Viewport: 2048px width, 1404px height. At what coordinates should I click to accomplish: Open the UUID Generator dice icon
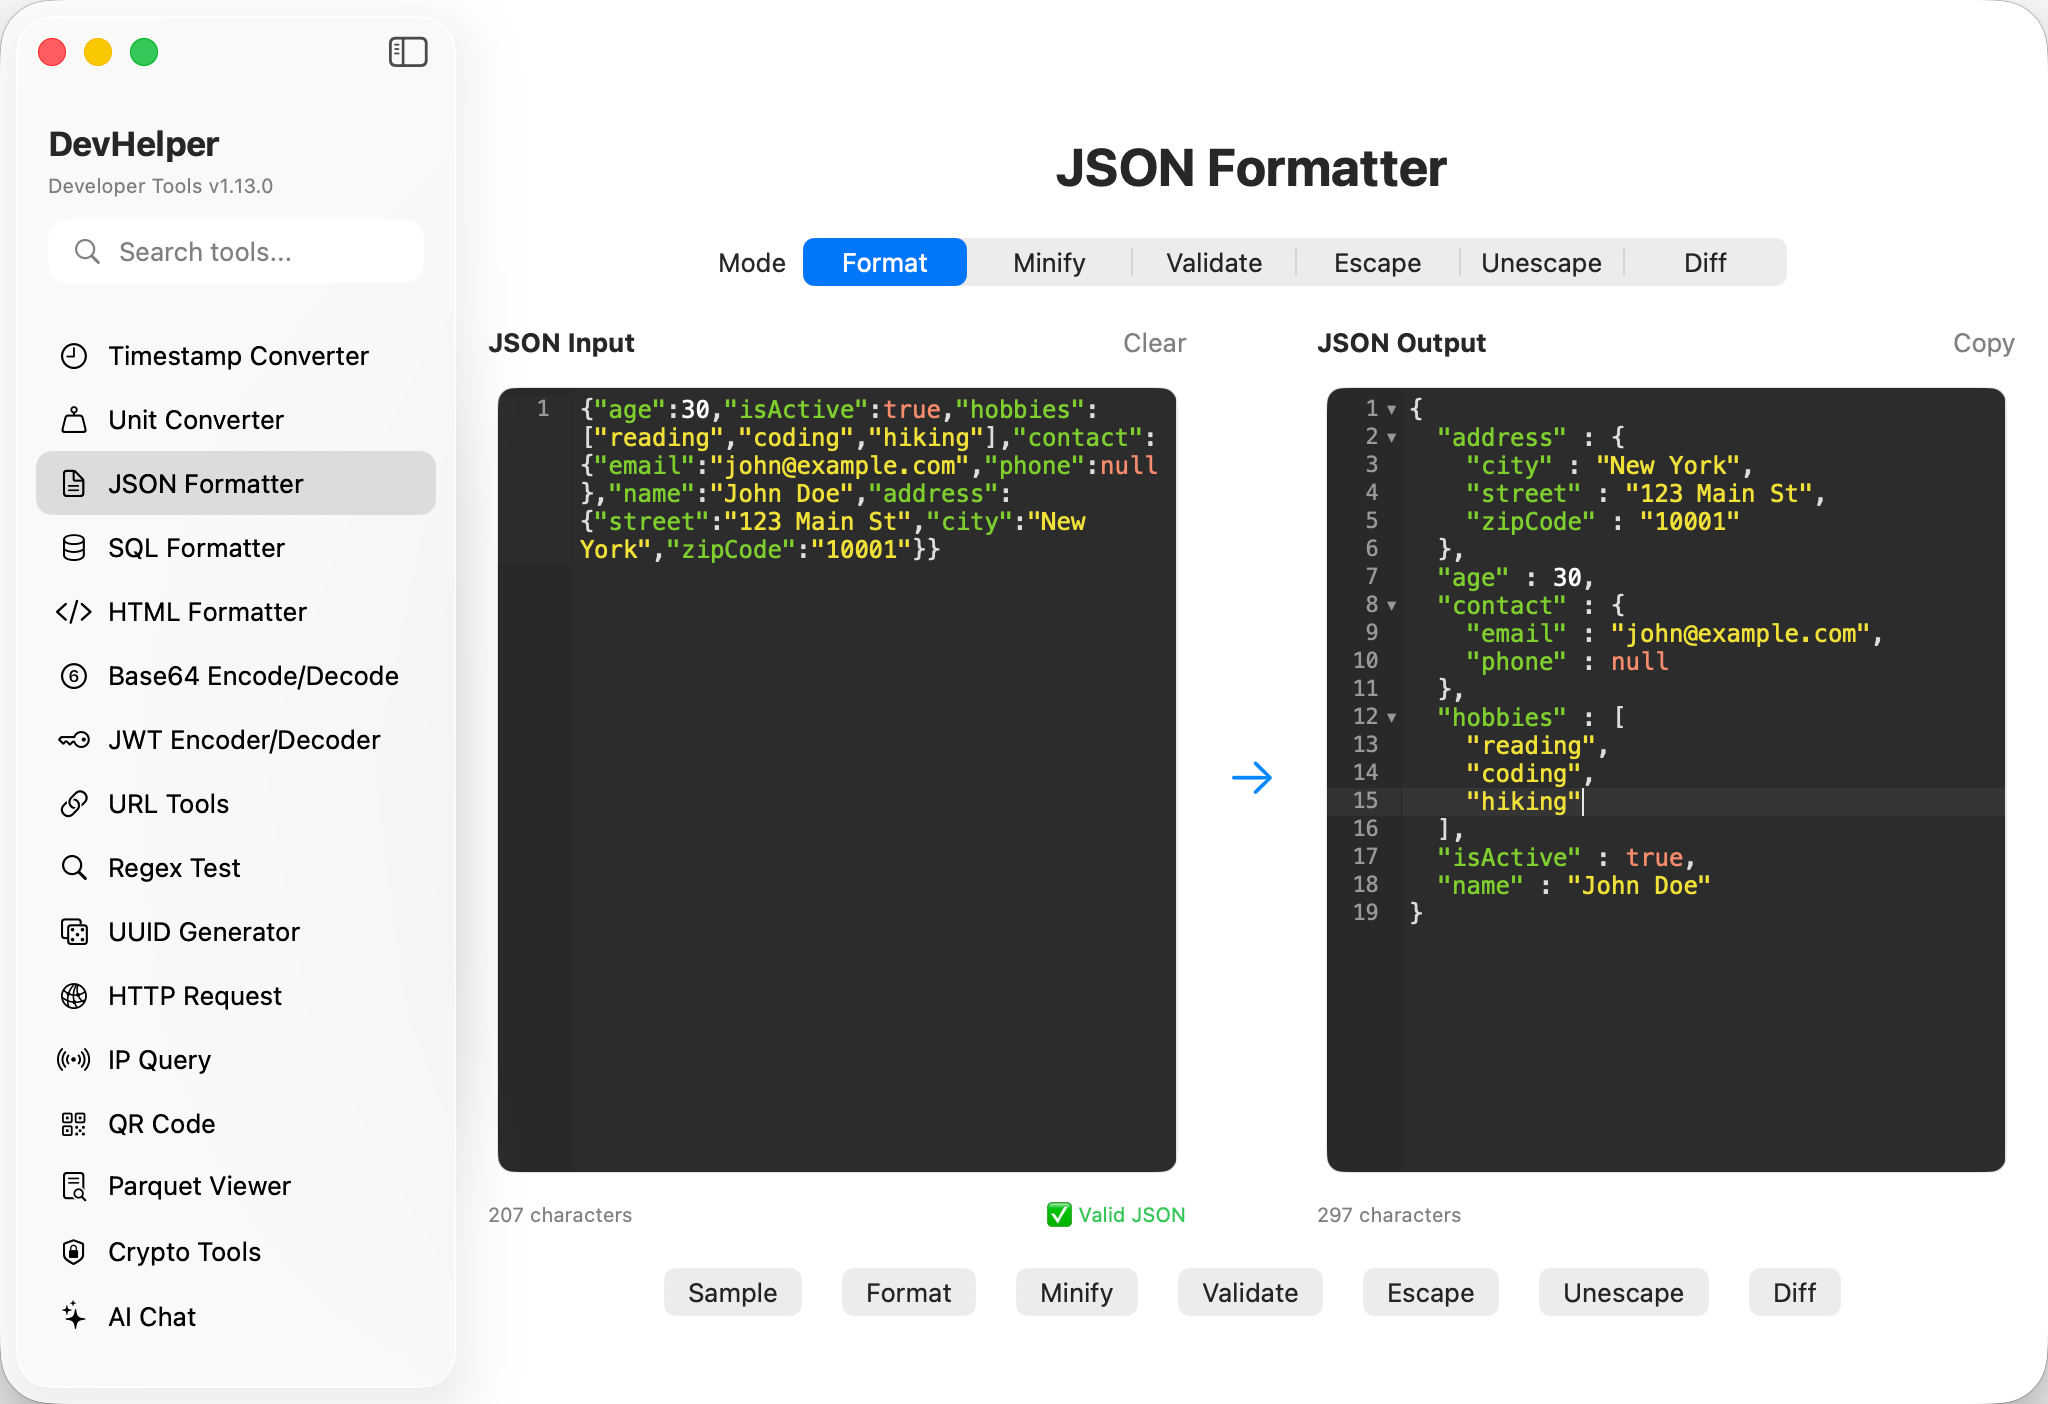coord(74,932)
